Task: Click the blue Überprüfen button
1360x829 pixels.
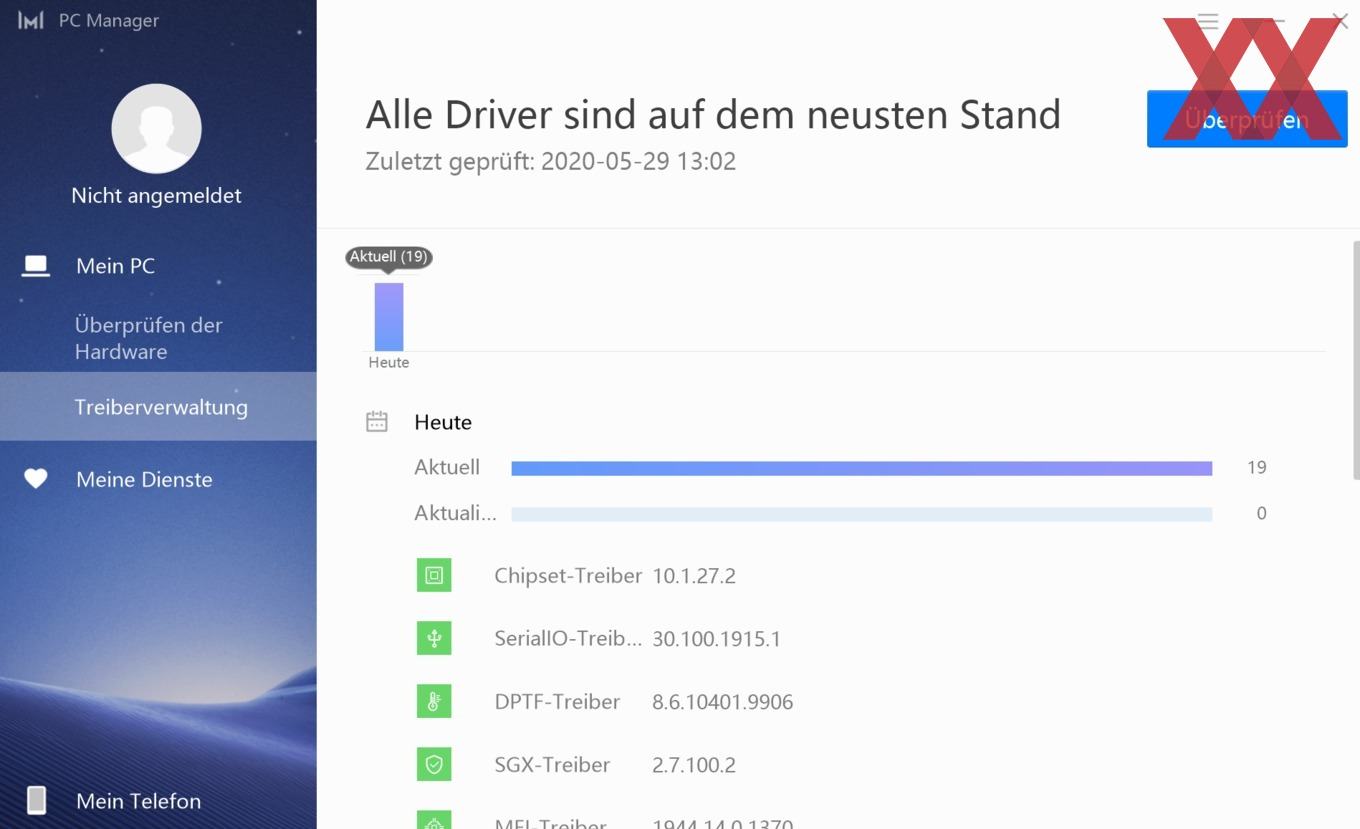Action: 1247,119
